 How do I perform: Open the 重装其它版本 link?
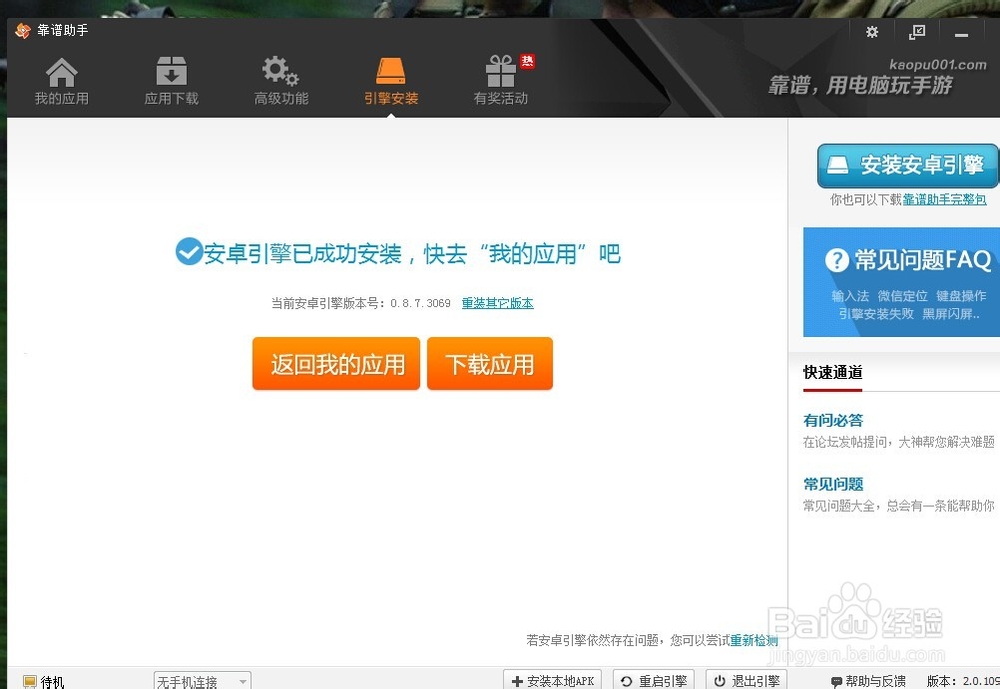tap(497, 303)
